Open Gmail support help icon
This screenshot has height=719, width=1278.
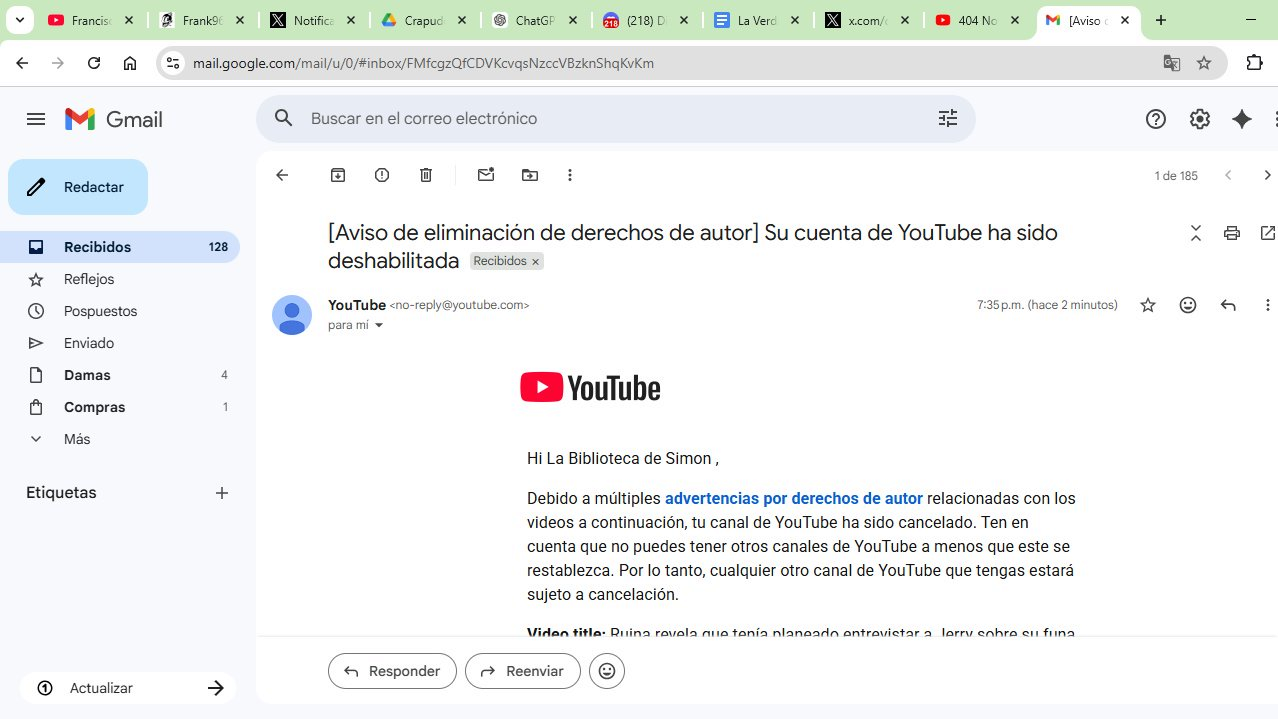pyautogui.click(x=1156, y=119)
